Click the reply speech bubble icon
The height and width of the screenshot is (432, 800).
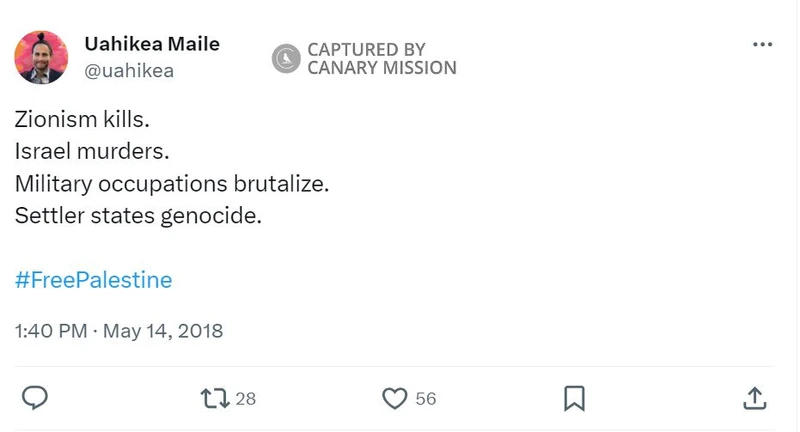pyautogui.click(x=35, y=398)
